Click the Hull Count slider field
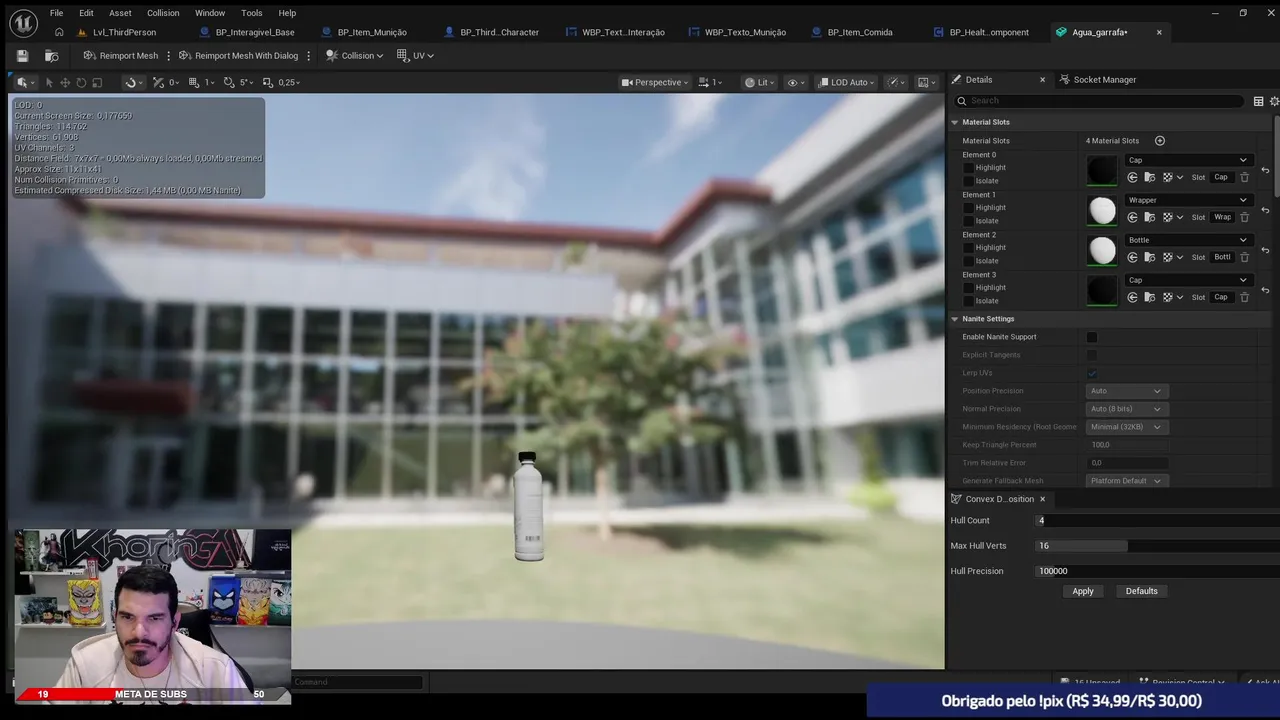This screenshot has height=720, width=1280. click(1157, 521)
